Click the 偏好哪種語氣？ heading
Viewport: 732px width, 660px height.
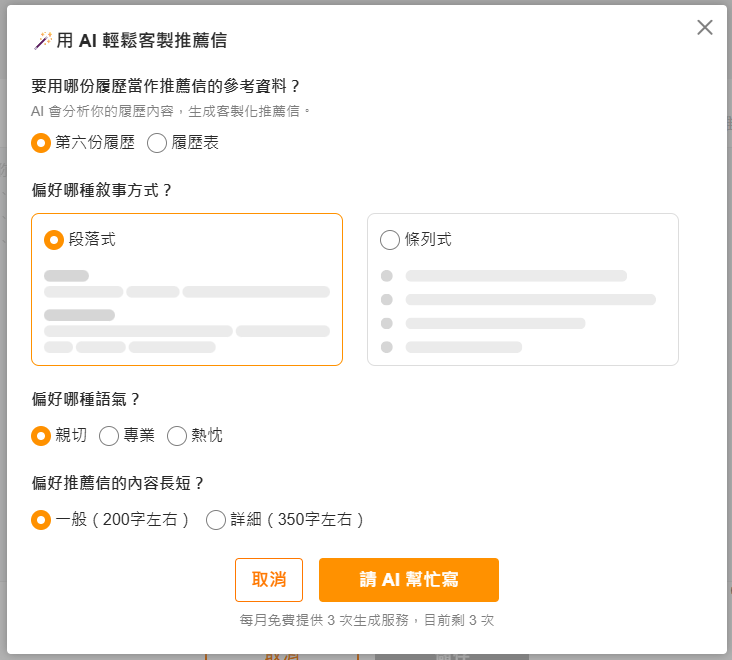coord(87,399)
